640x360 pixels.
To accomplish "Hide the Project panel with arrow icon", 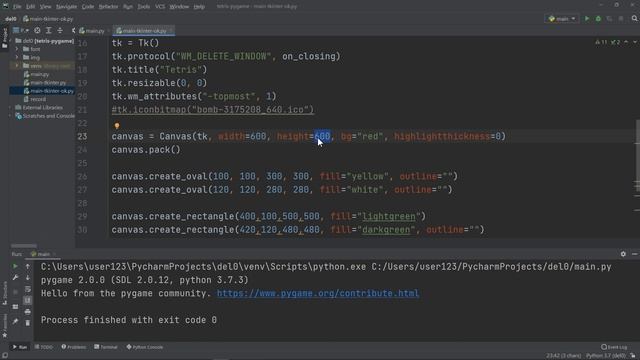I will coord(73,31).
